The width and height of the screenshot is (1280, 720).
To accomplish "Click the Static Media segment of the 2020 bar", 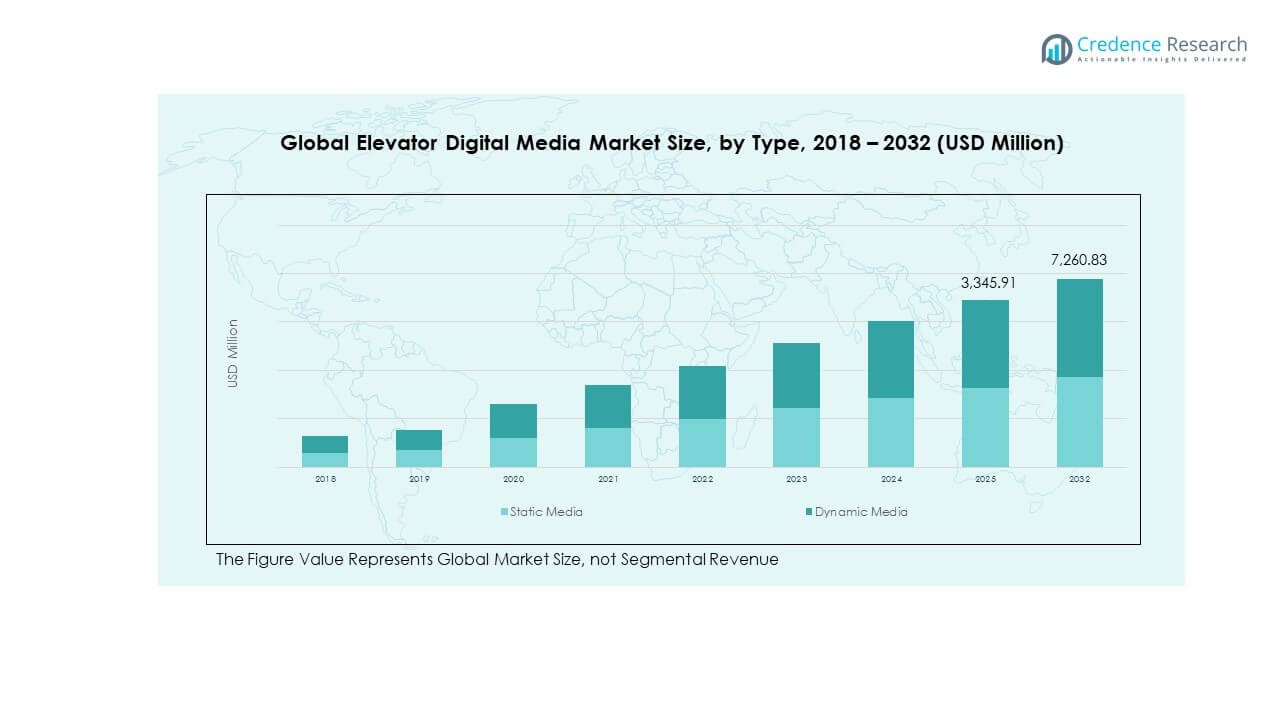I will point(513,452).
